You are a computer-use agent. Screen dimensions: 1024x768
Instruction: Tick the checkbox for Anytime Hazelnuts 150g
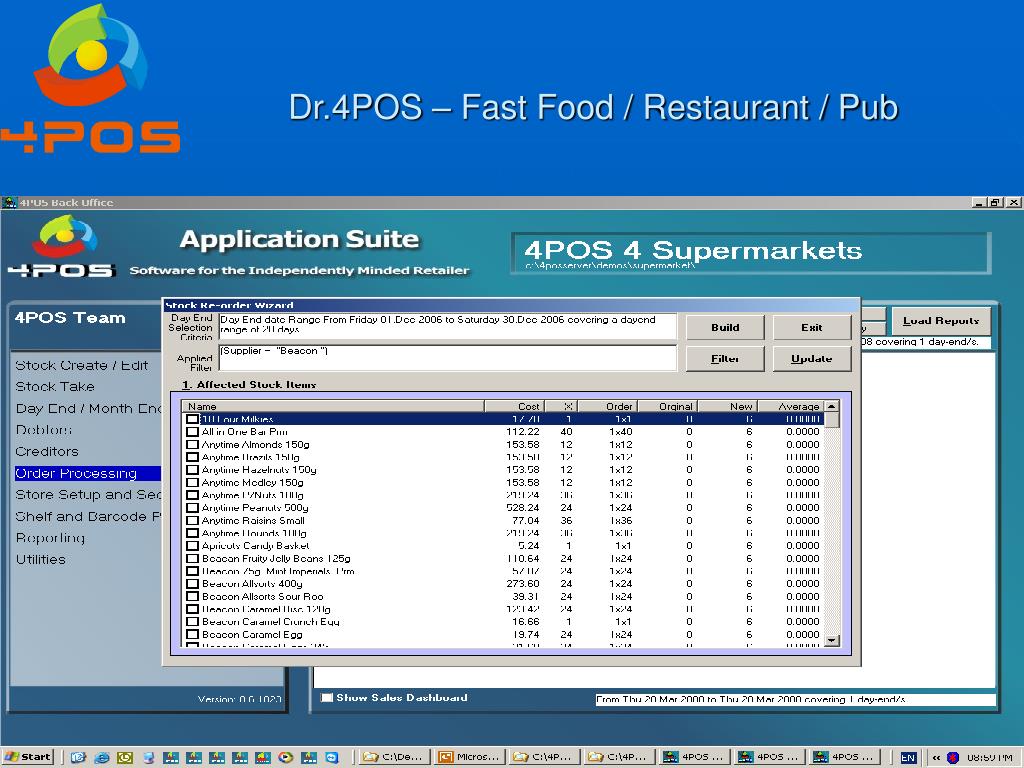point(192,470)
